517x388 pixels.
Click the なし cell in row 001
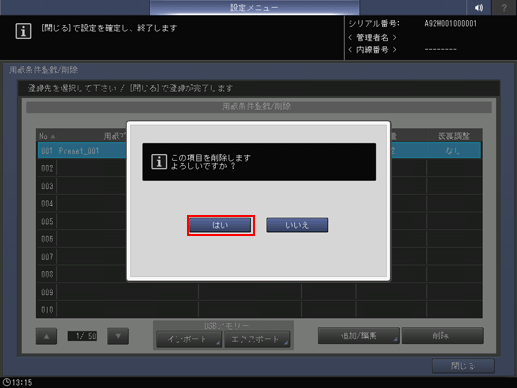[x=454, y=151]
